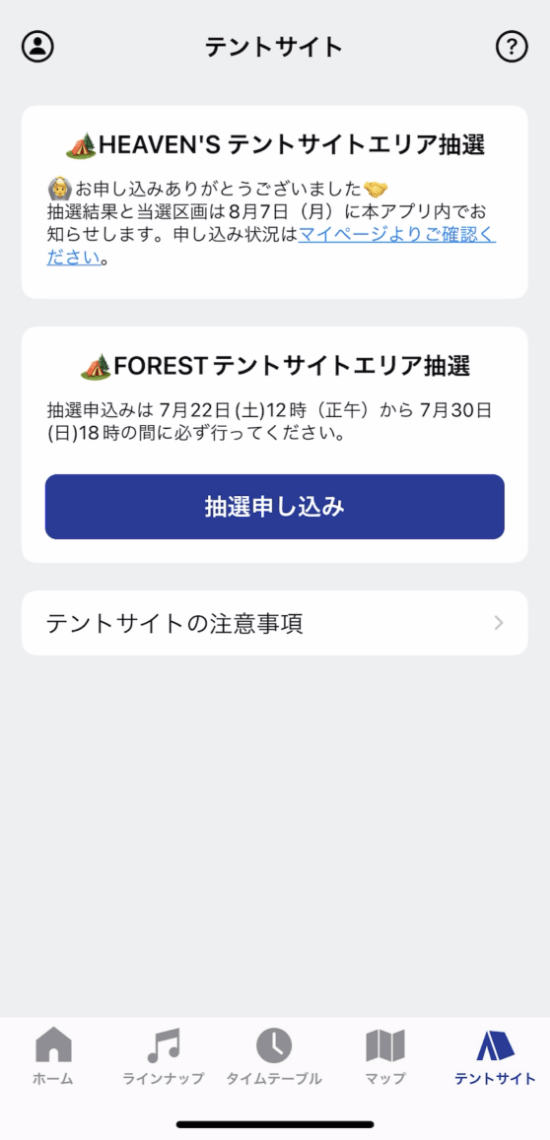Go to the マップ tab label

coord(385,1078)
